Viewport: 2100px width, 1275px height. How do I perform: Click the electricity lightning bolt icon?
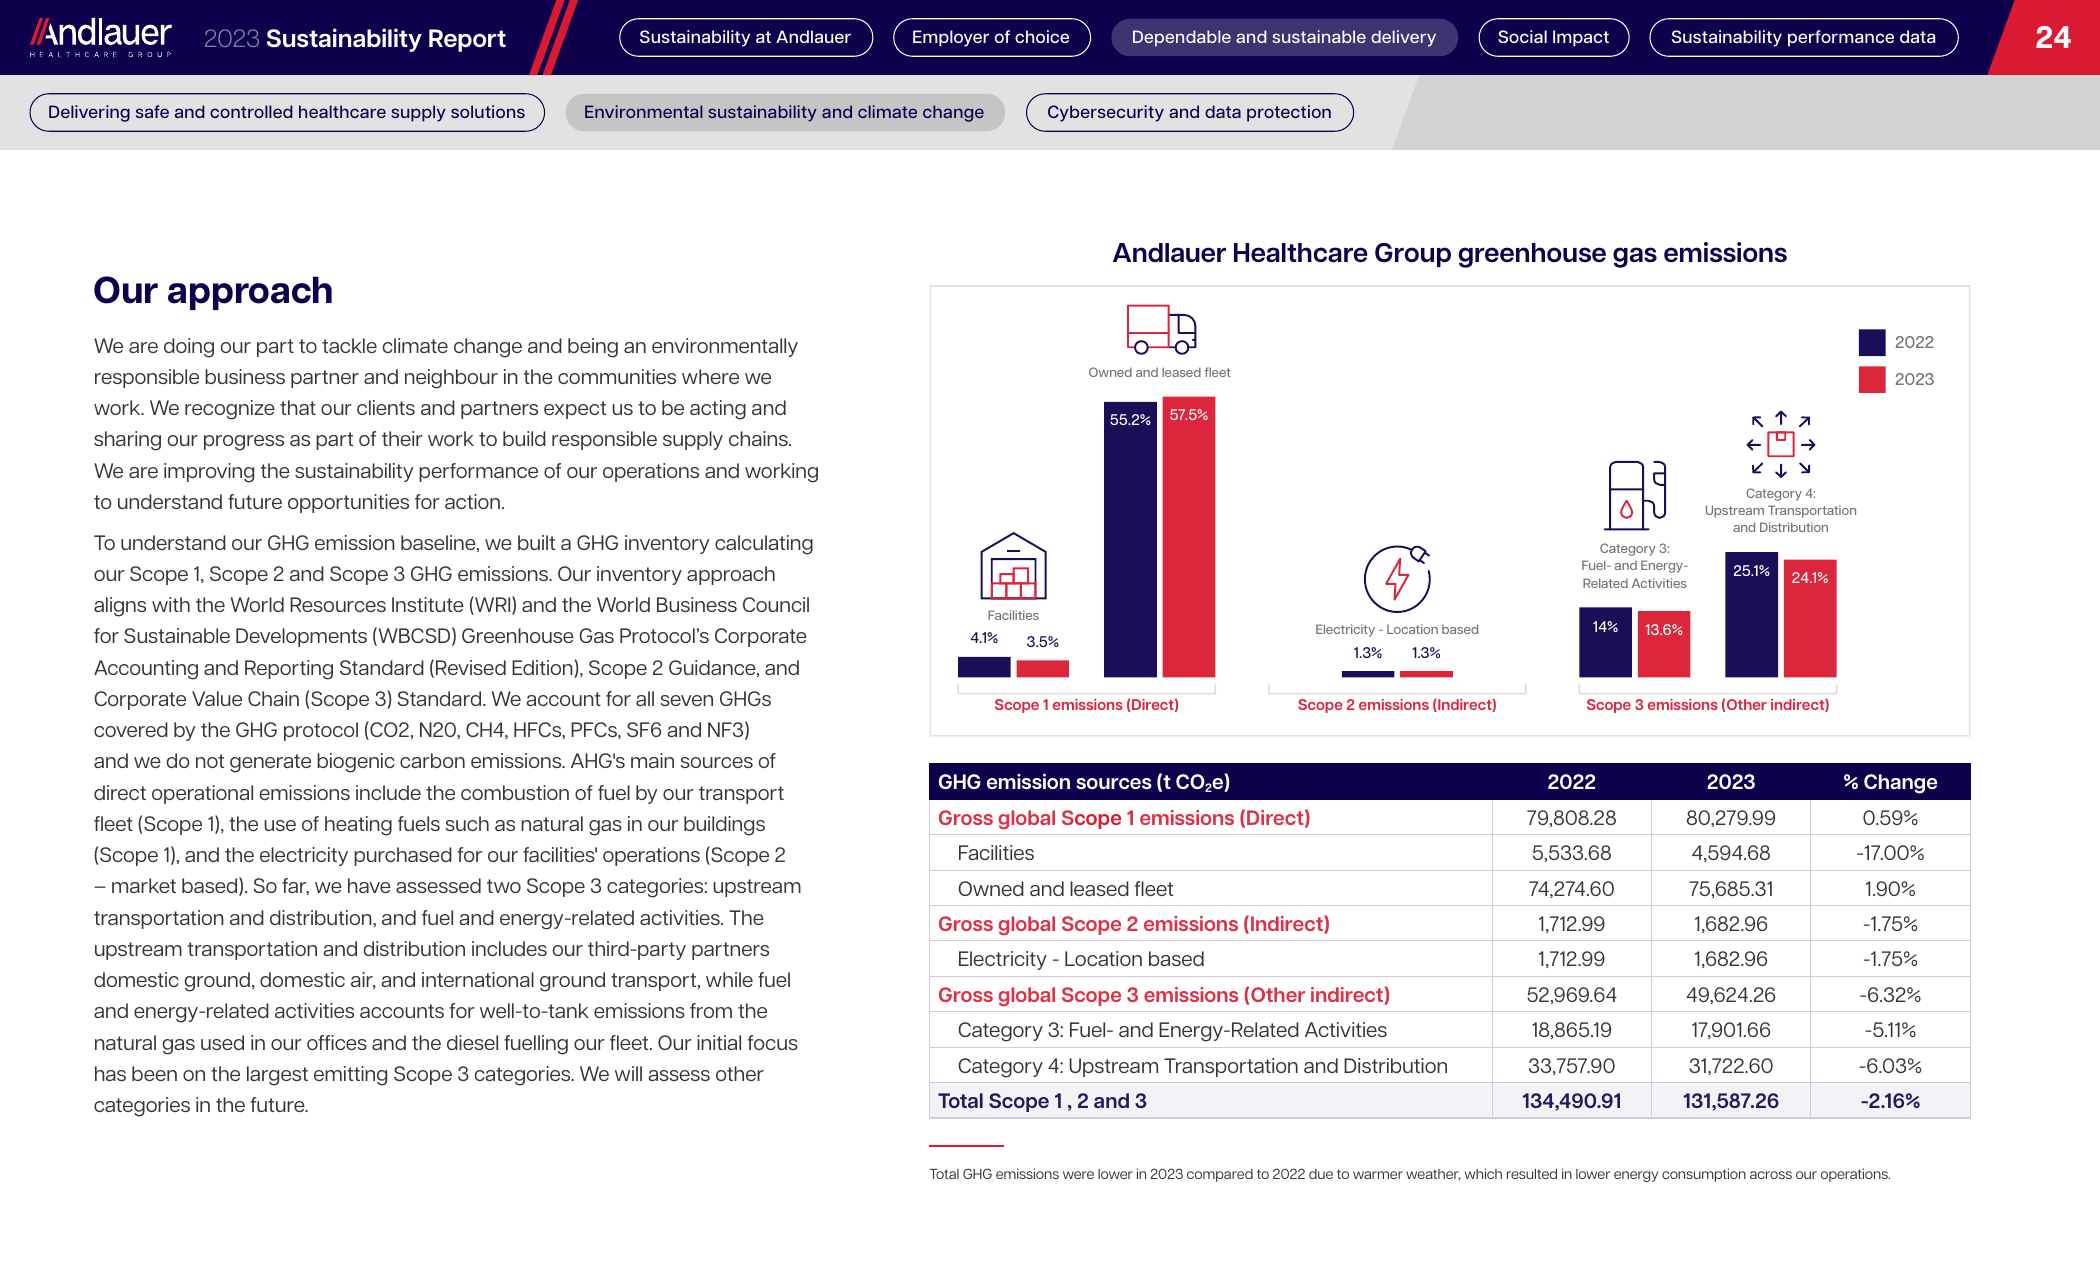point(1397,578)
